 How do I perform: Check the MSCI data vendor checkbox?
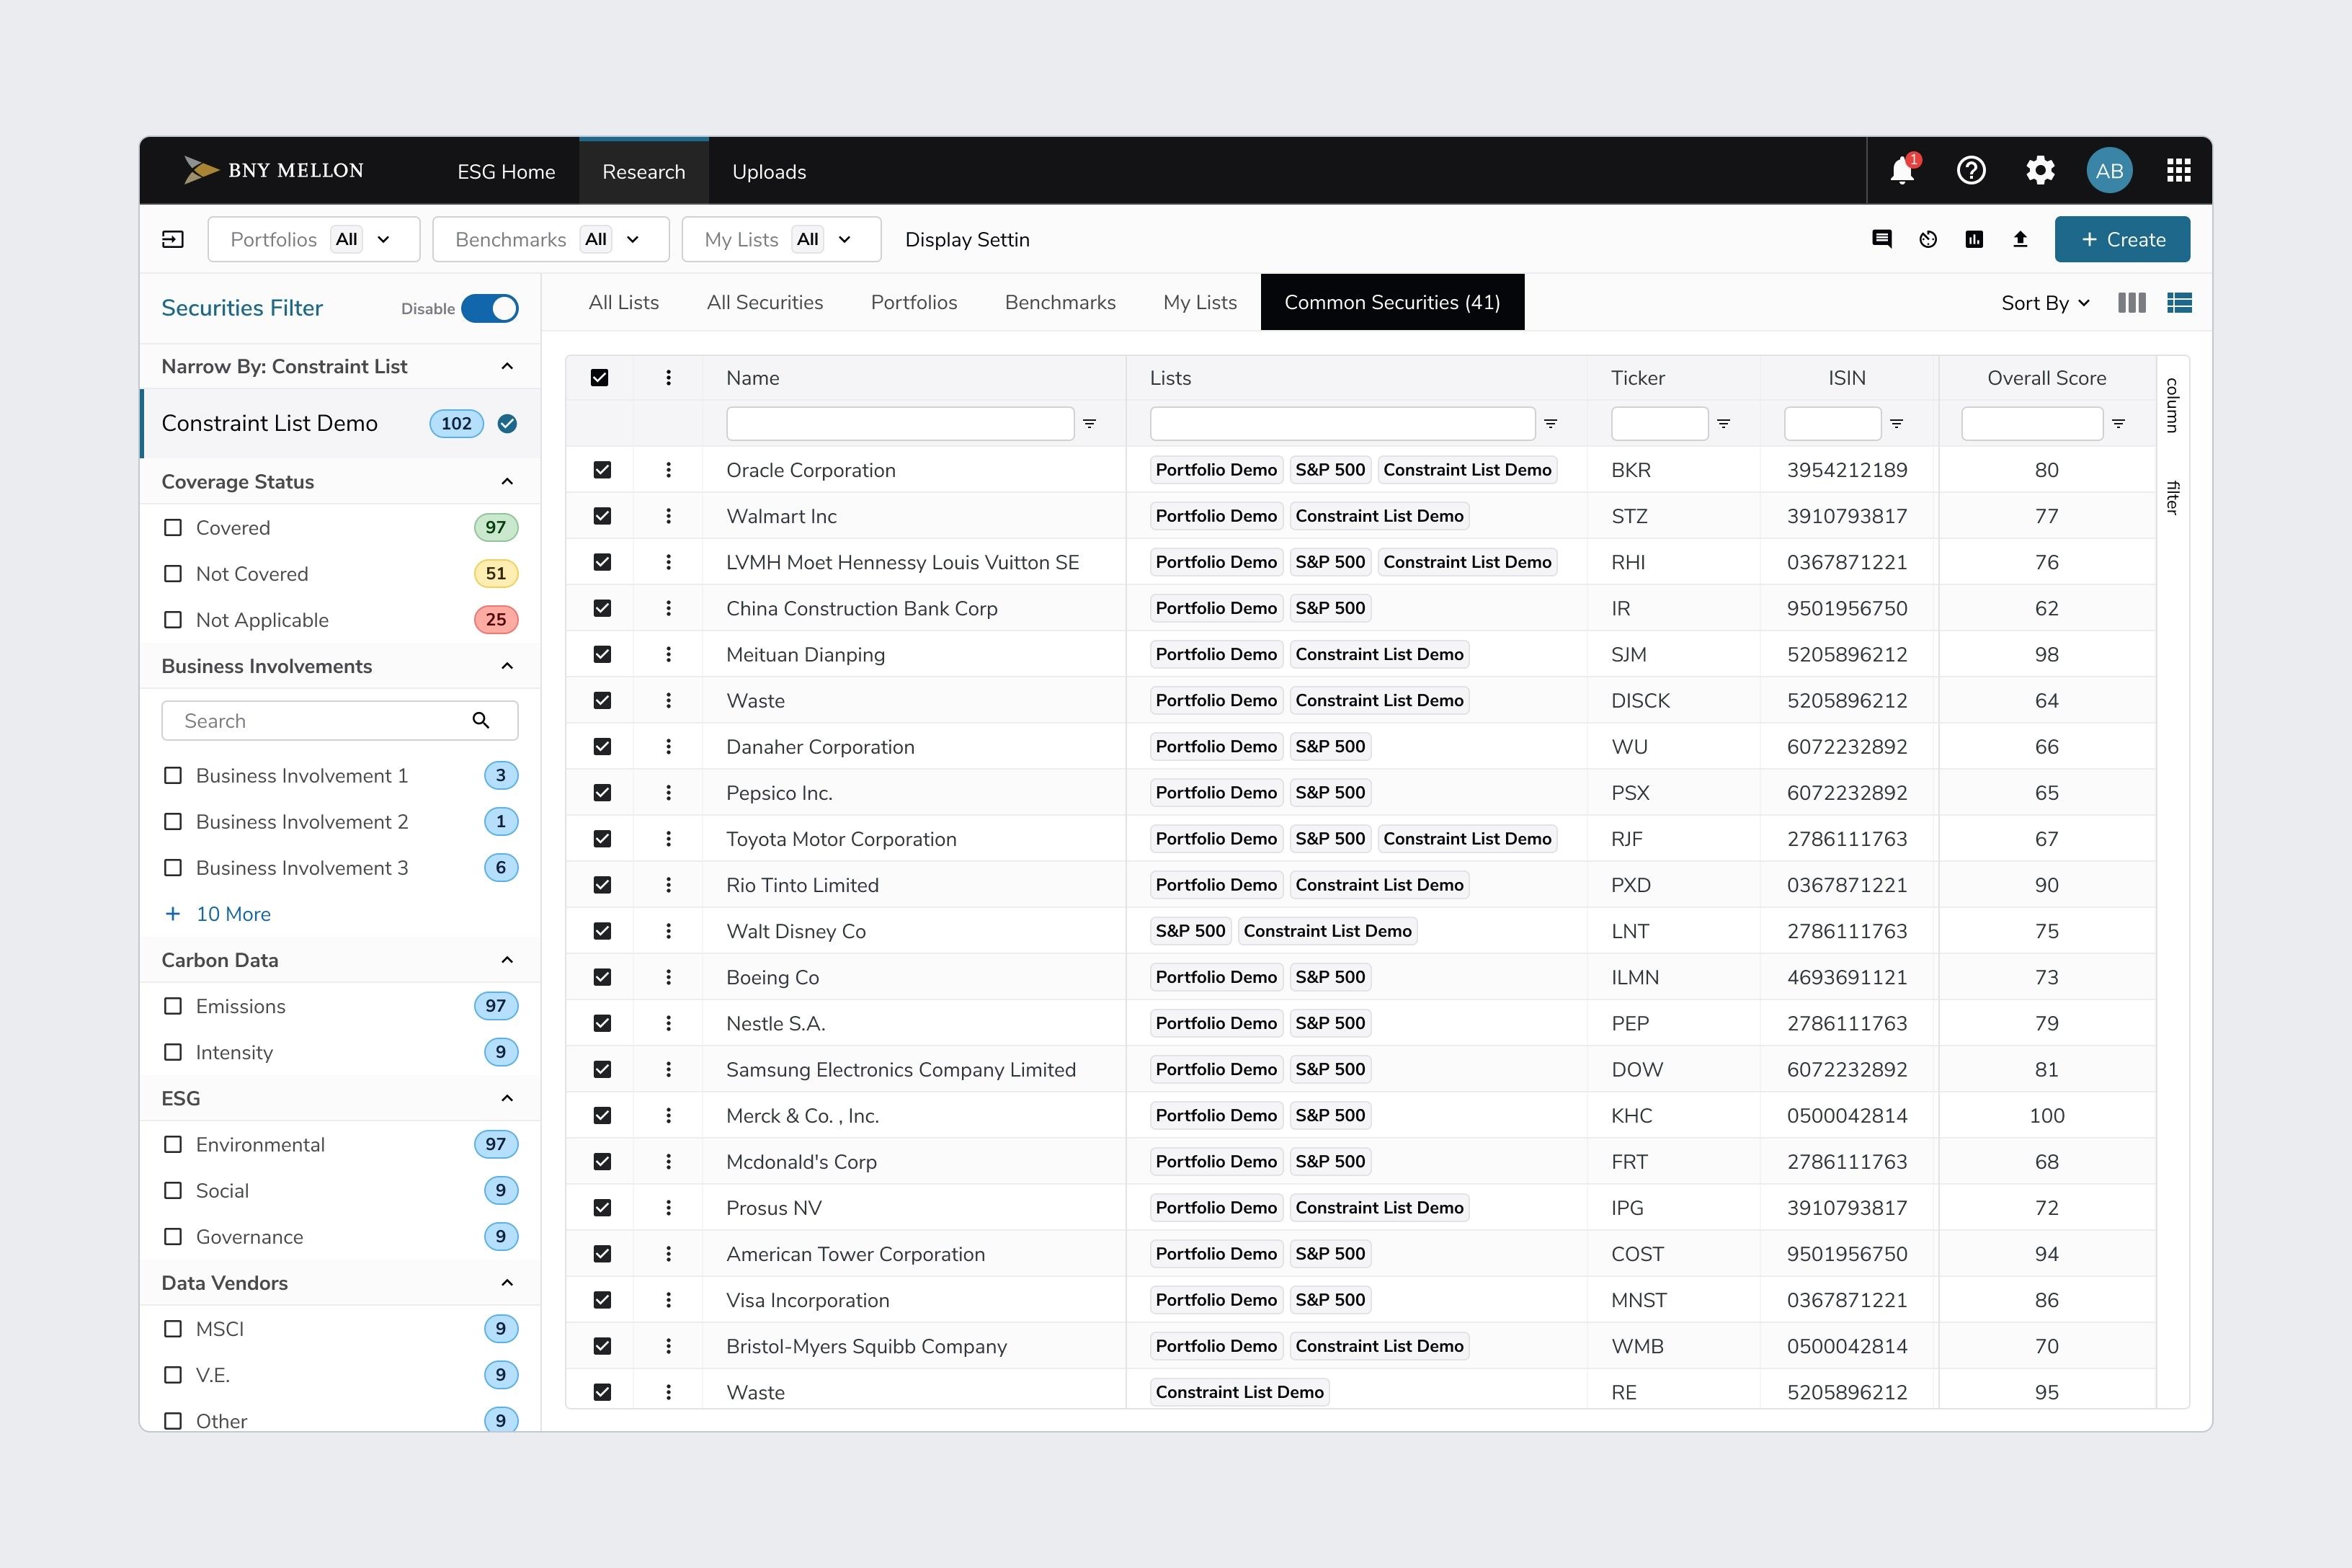click(173, 1329)
